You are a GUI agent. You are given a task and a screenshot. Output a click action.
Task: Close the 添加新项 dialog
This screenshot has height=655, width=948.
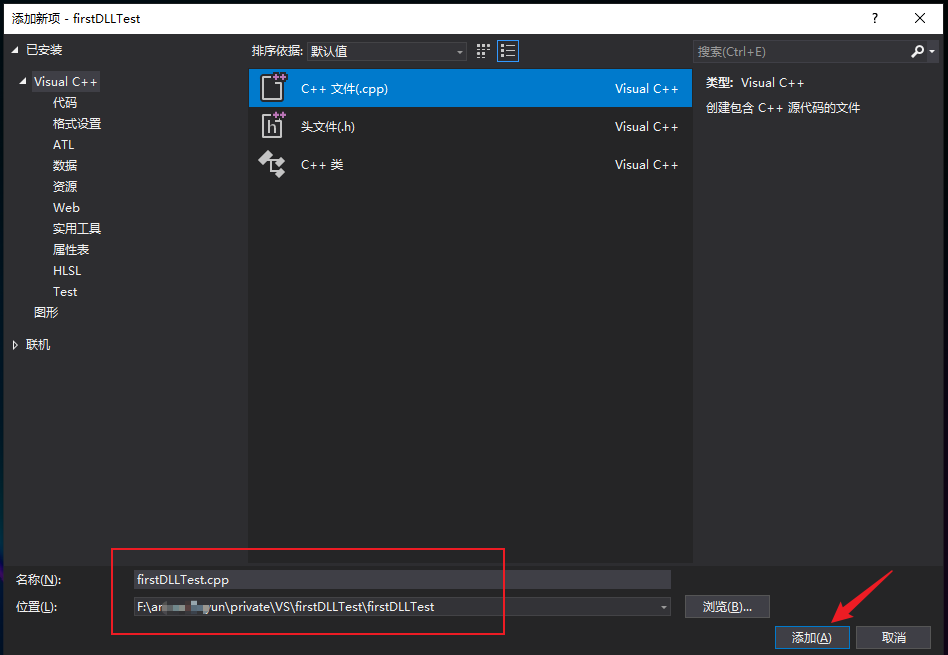(920, 18)
